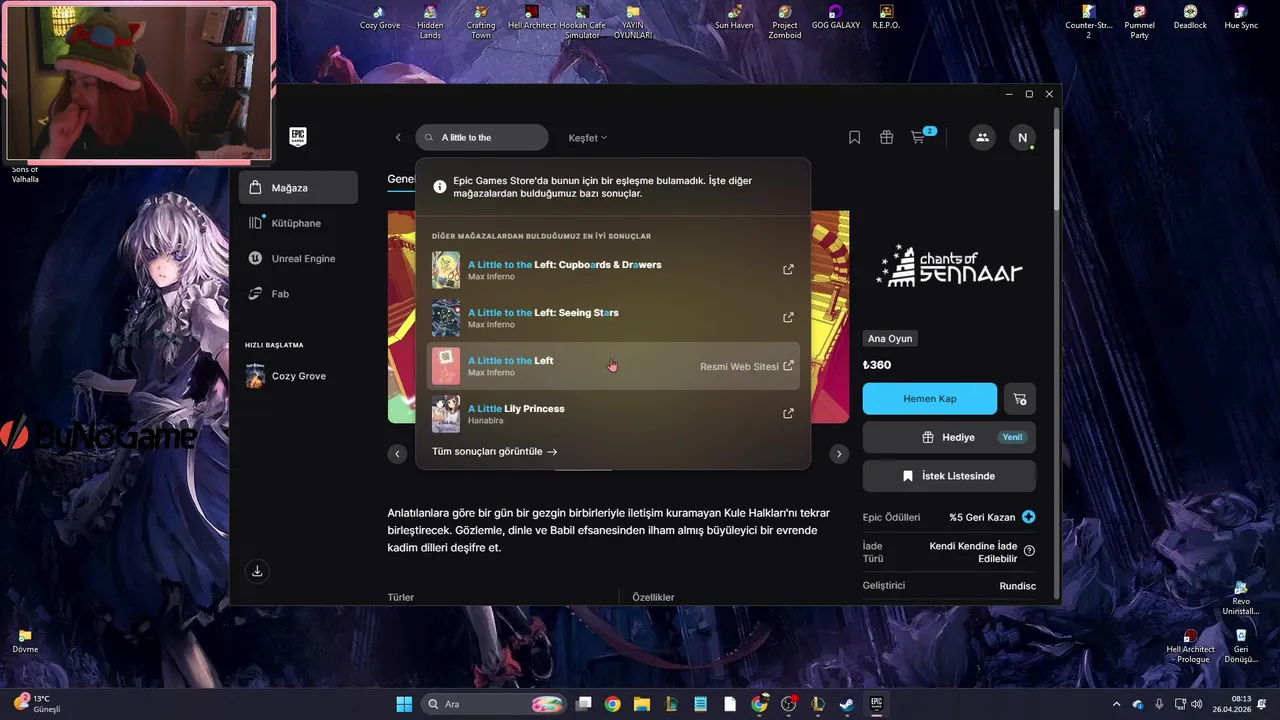Click the ₺360 price
Image resolution: width=1280 pixels, height=720 pixels.
tap(877, 365)
